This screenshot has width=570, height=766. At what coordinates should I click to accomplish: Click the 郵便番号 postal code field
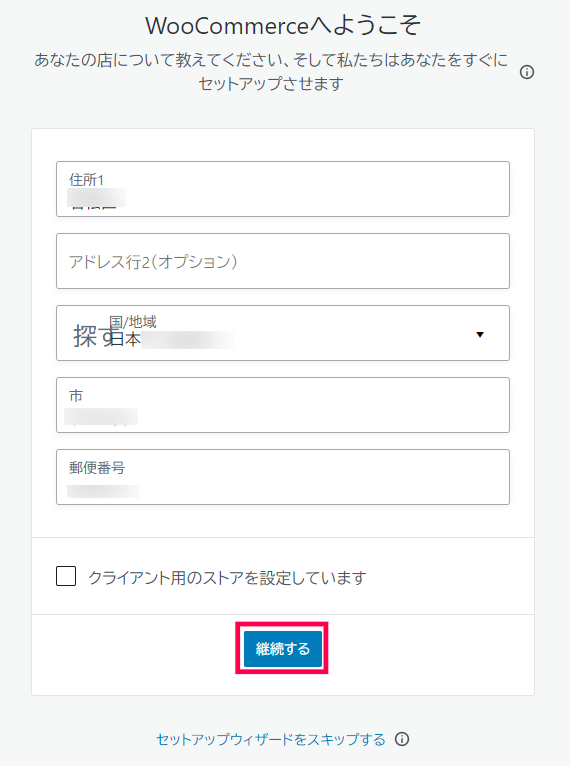283,477
